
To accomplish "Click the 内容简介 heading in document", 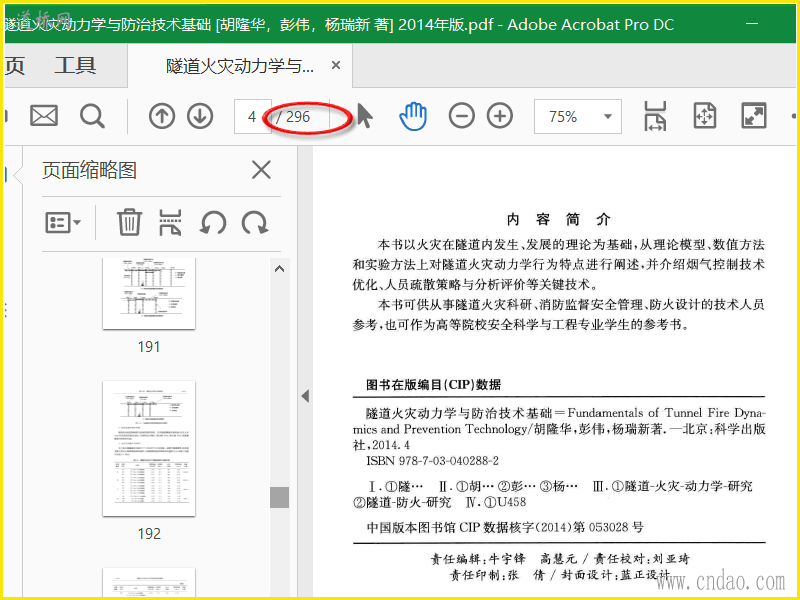I will coord(558,219).
